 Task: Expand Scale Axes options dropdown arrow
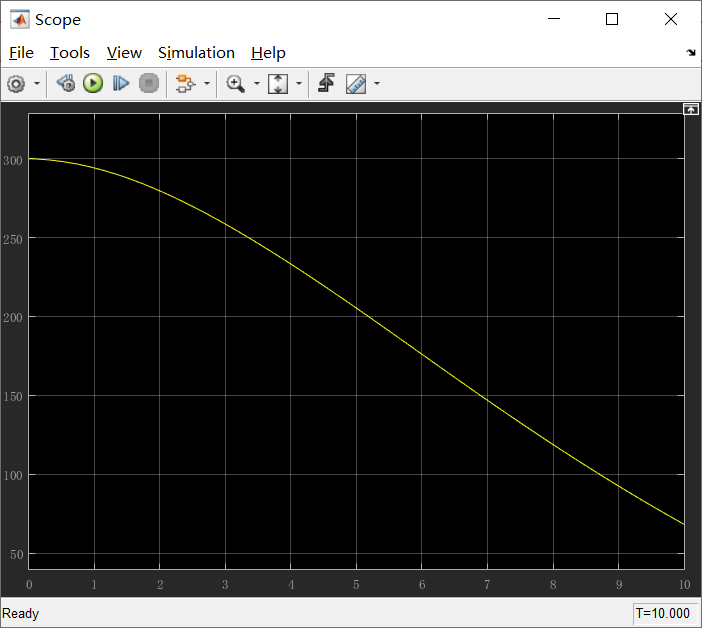tap(299, 84)
